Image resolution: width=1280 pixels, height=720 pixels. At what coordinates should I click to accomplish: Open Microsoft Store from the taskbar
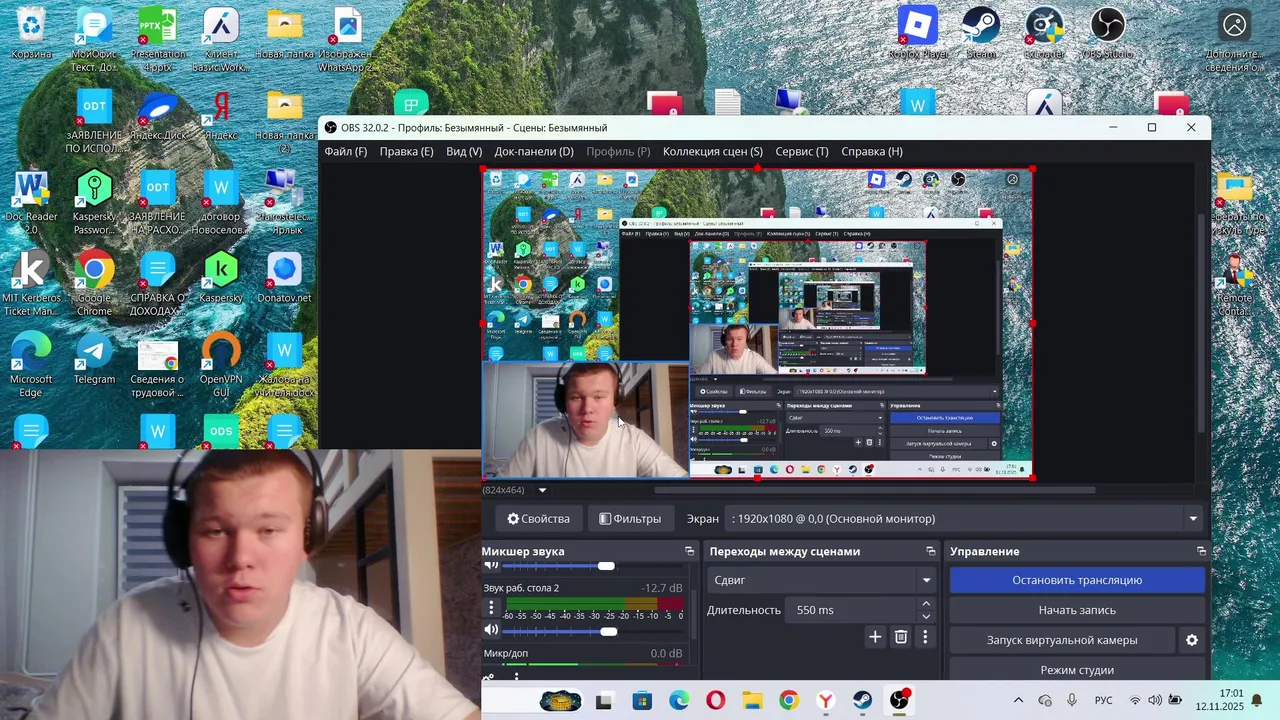point(641,700)
